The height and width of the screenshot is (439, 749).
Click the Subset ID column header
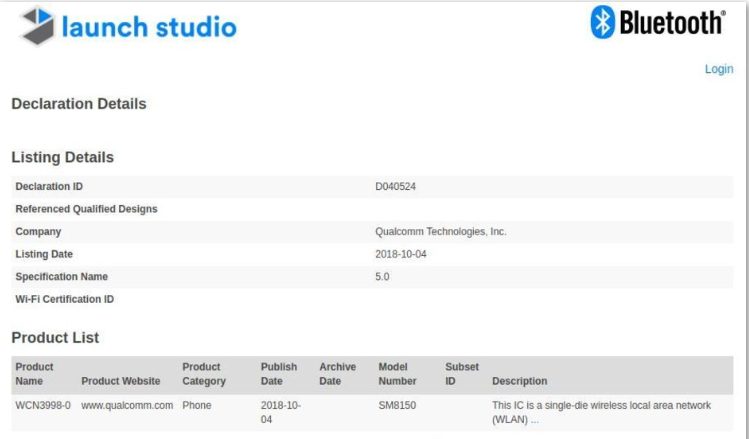[461, 374]
